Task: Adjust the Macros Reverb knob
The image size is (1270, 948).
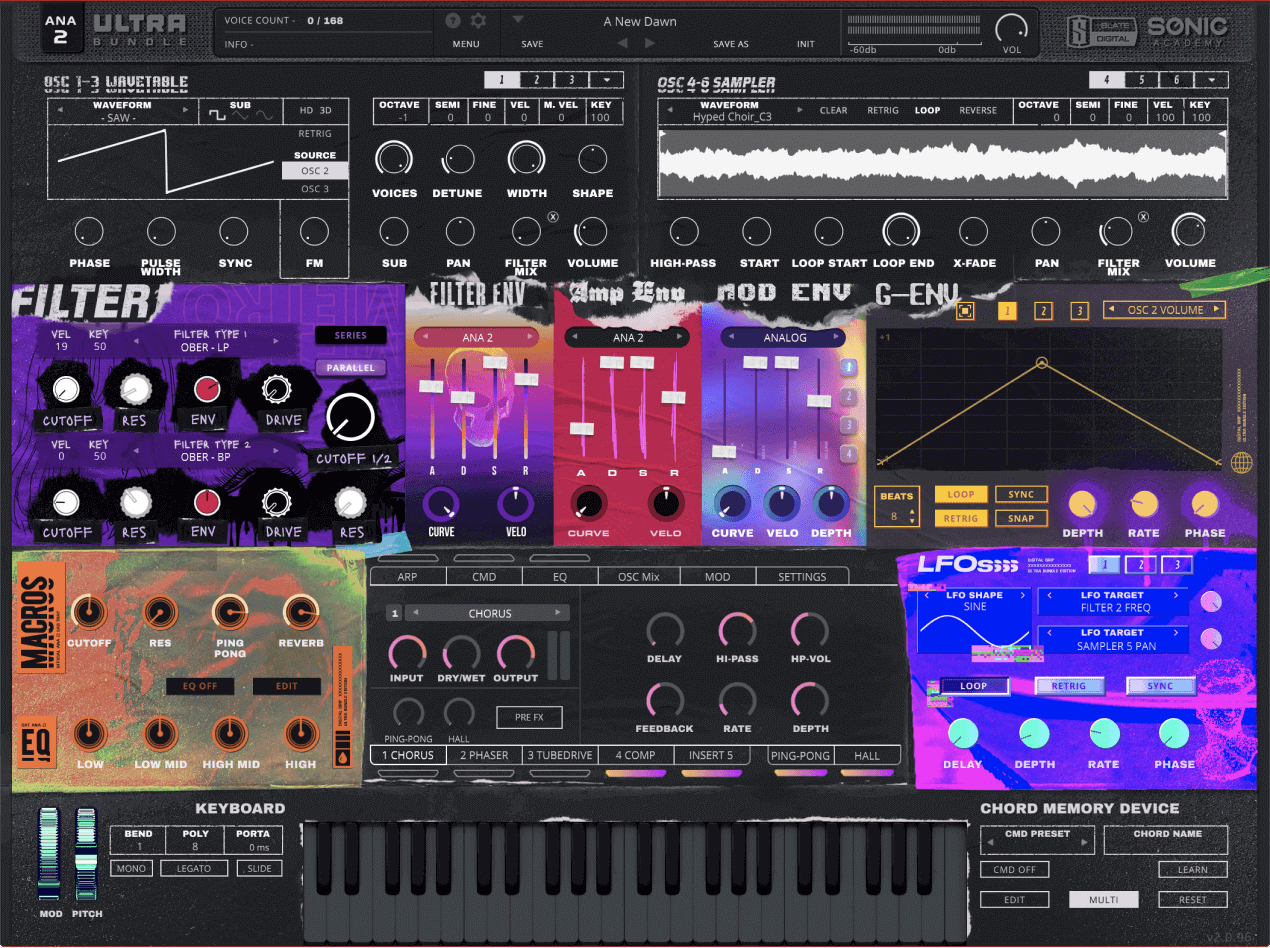Action: pos(300,613)
